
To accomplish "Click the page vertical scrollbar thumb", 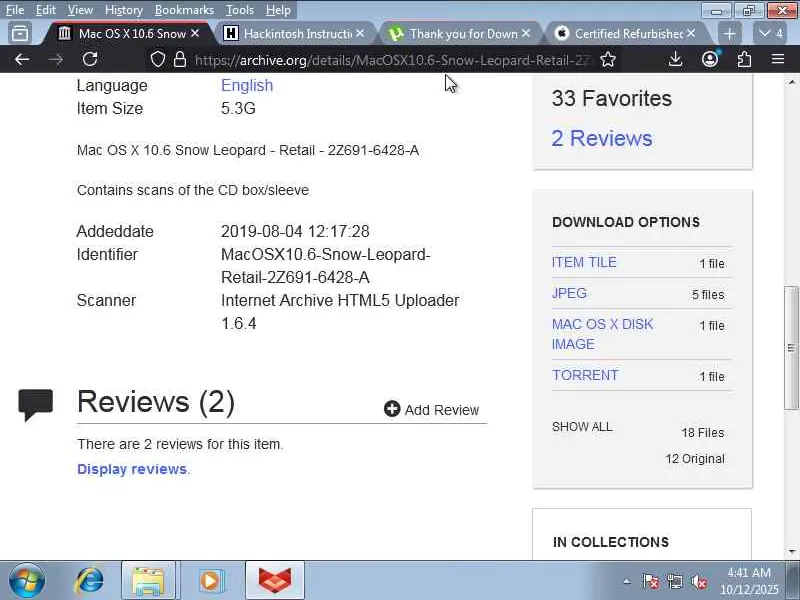I will coord(791,347).
